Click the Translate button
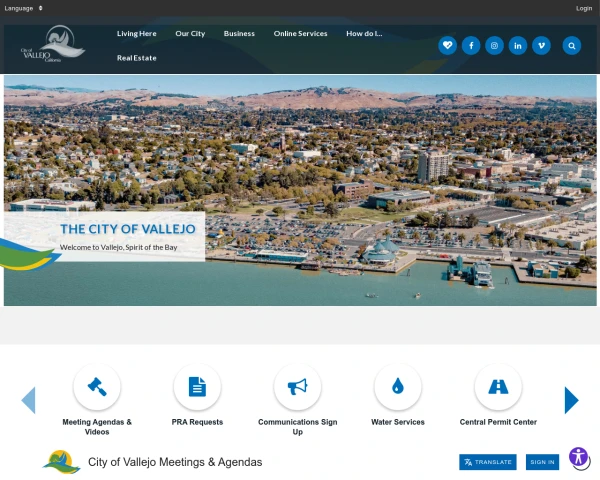The height and width of the screenshot is (480, 600). (488, 462)
